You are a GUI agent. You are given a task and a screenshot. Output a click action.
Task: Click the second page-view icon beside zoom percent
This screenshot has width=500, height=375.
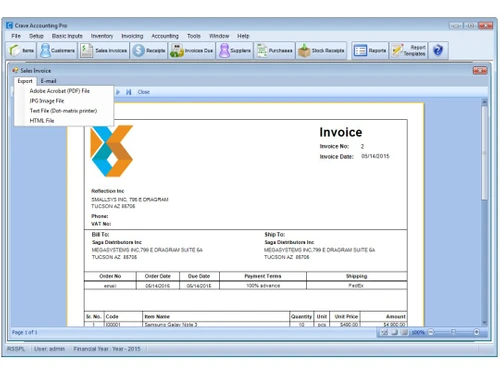point(394,332)
